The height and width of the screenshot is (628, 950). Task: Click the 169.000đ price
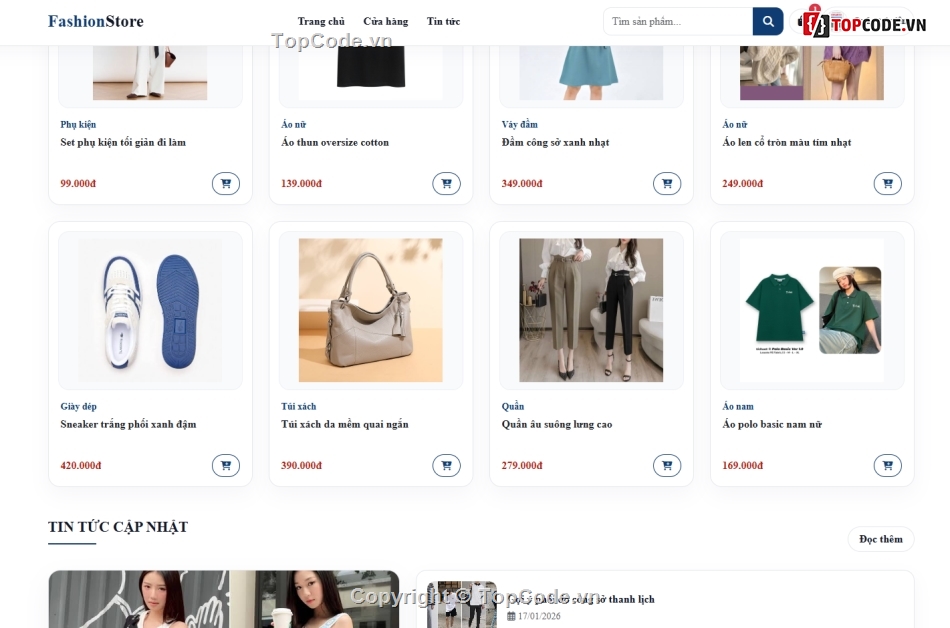coord(742,466)
